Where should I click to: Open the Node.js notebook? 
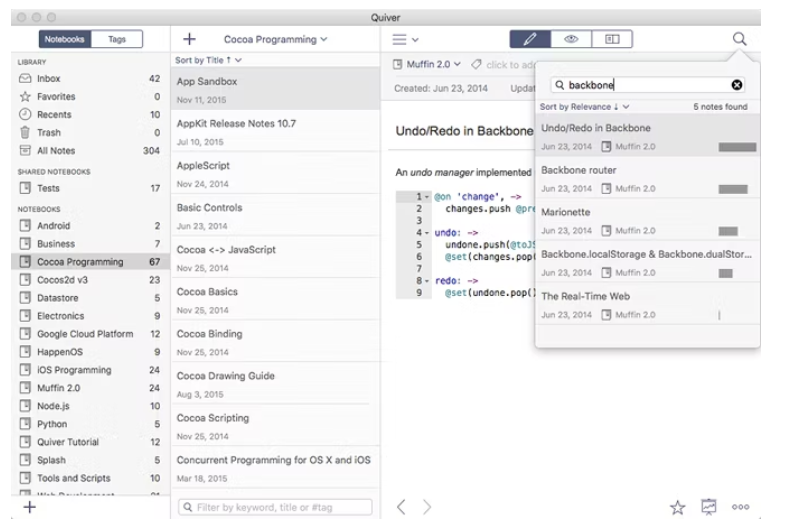pos(90,406)
